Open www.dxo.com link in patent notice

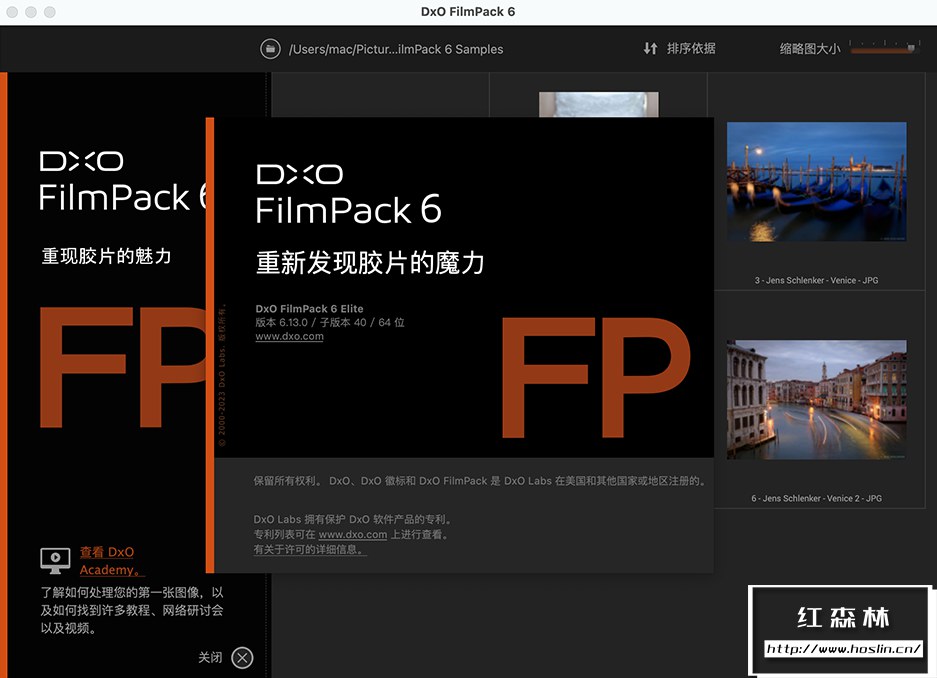[x=353, y=535]
